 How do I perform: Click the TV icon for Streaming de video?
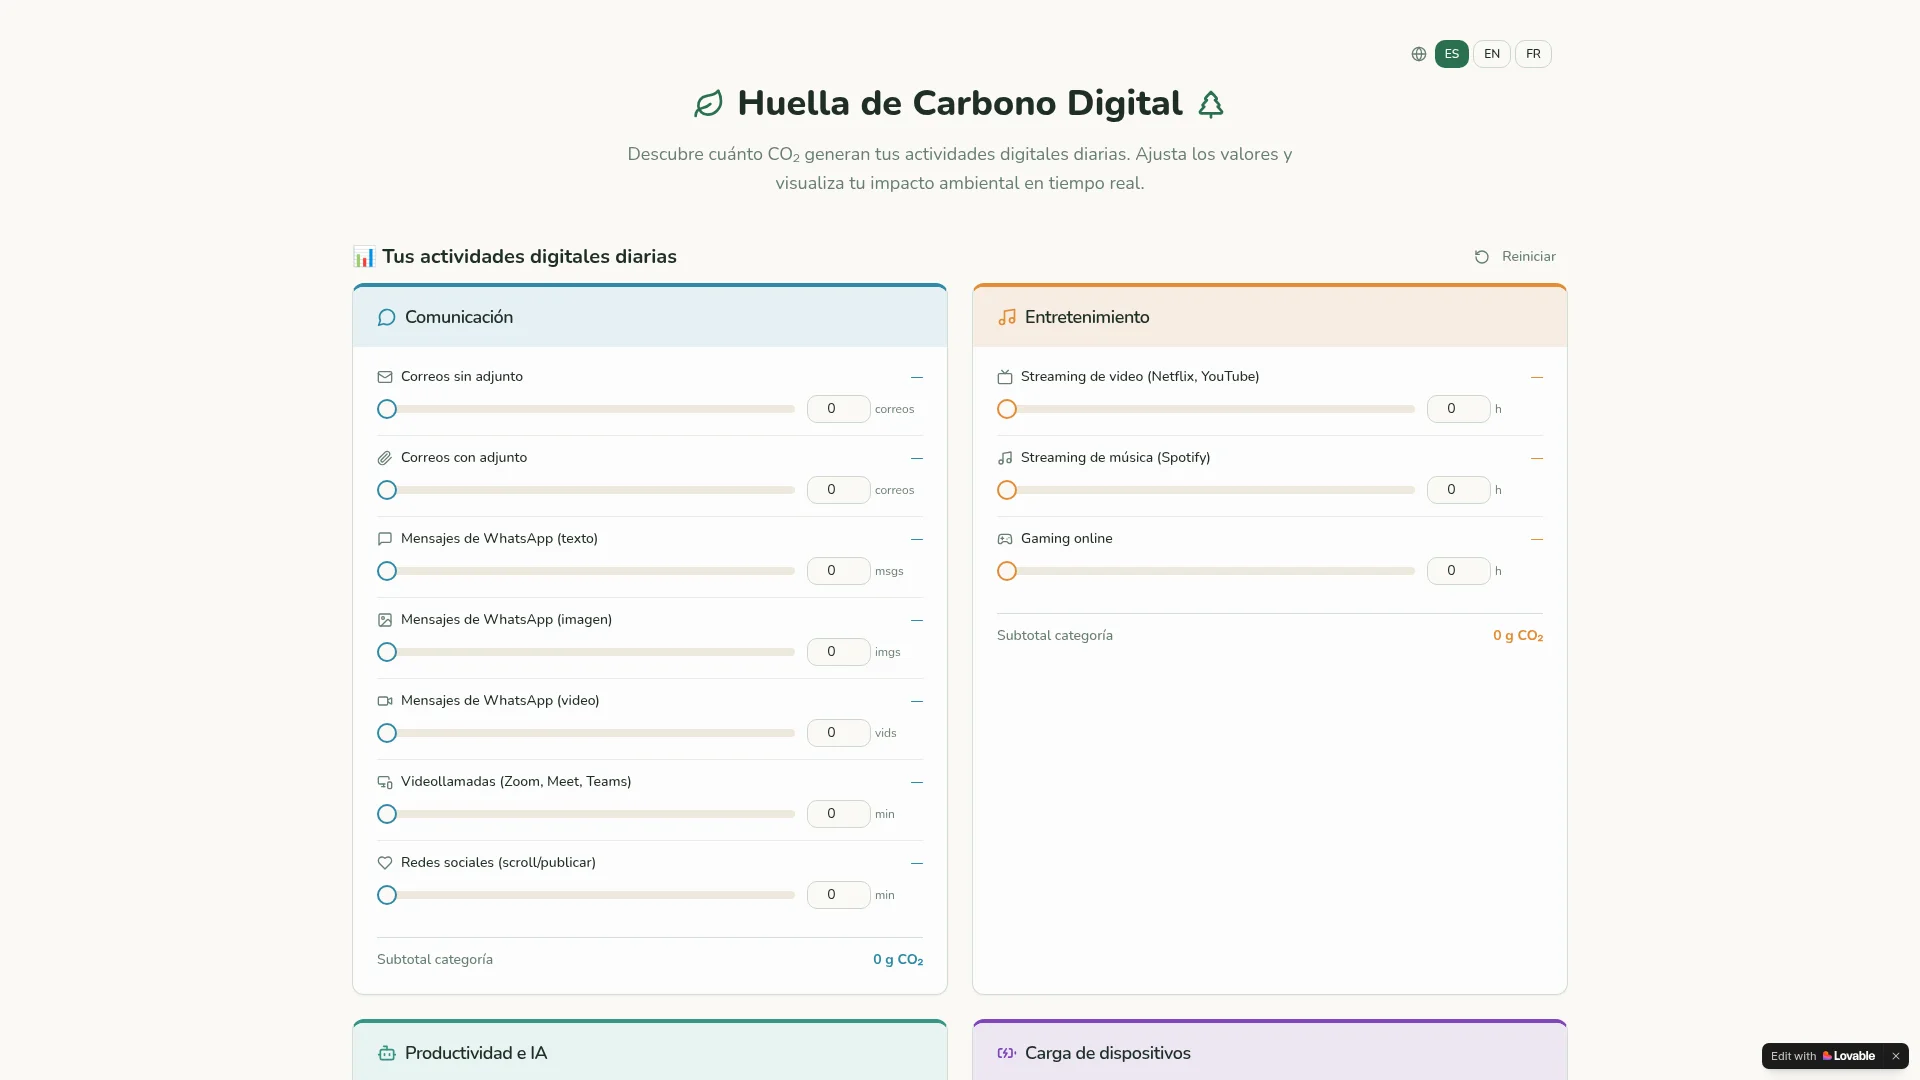point(1005,377)
